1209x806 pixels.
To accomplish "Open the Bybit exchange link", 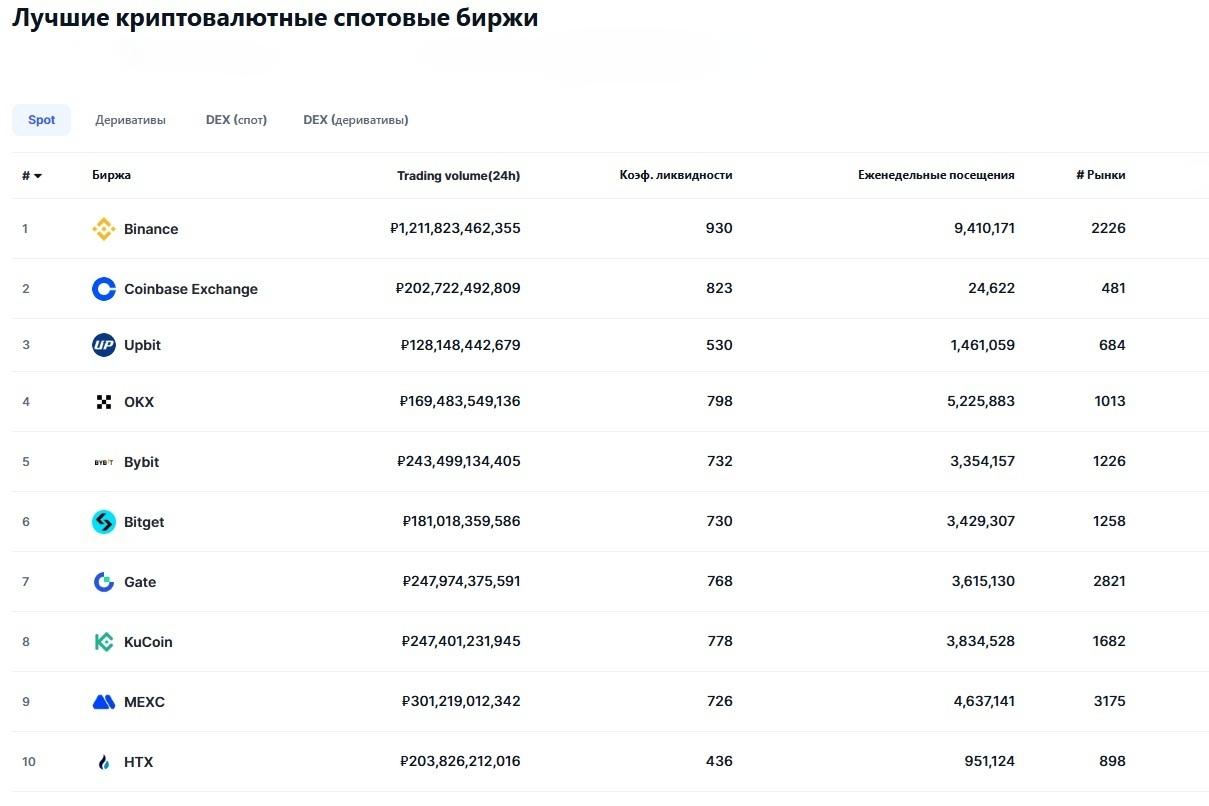I will tap(141, 462).
